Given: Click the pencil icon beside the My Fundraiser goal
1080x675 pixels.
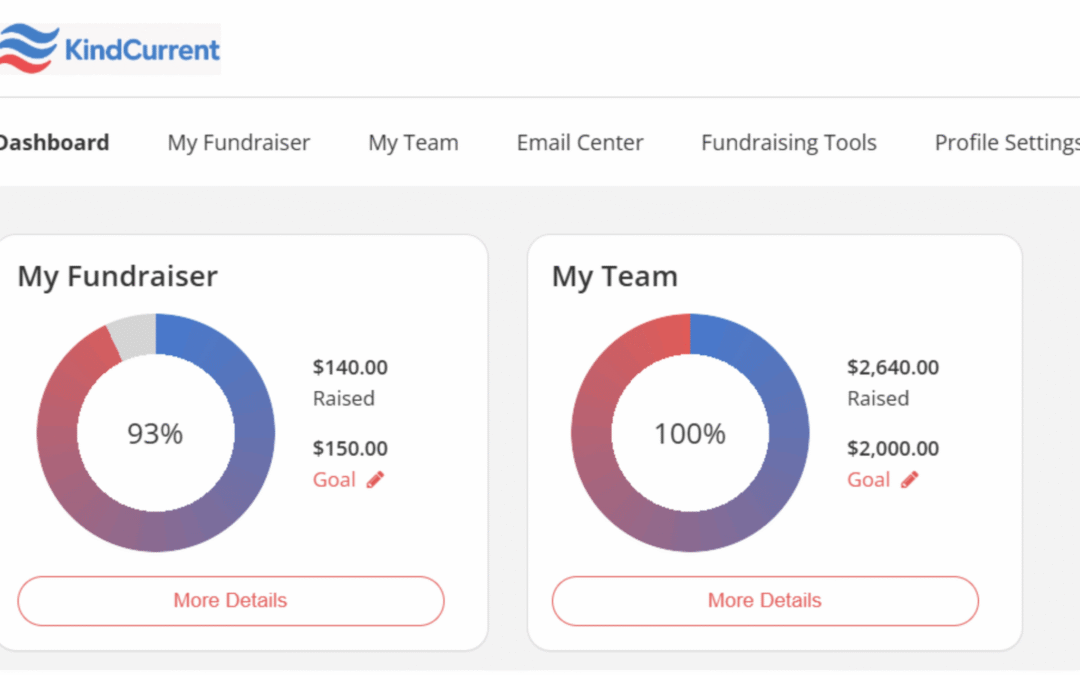Looking at the screenshot, I should pos(375,480).
